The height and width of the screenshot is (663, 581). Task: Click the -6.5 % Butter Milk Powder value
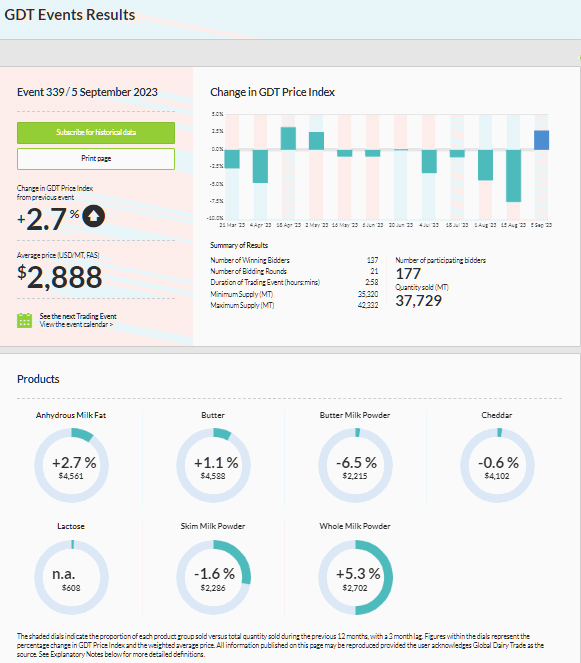(x=356, y=463)
